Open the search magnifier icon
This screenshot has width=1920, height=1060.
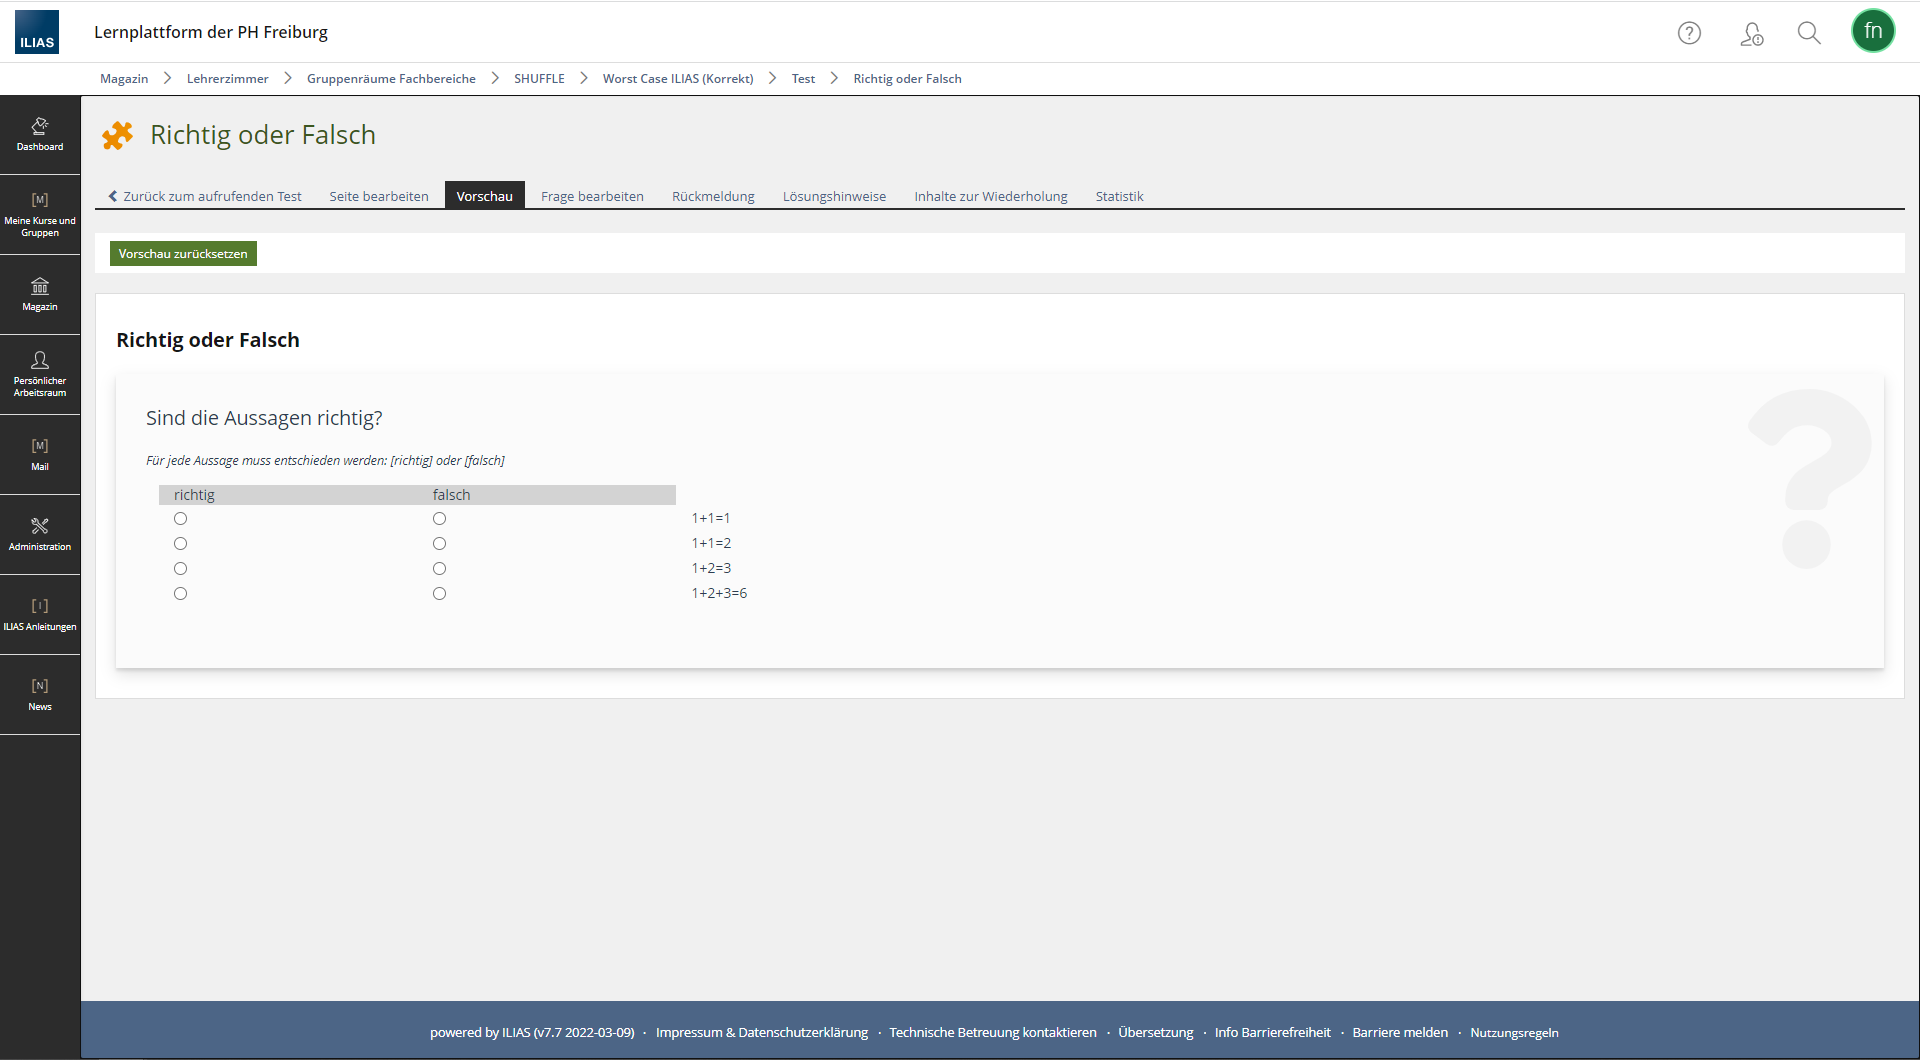(x=1808, y=33)
